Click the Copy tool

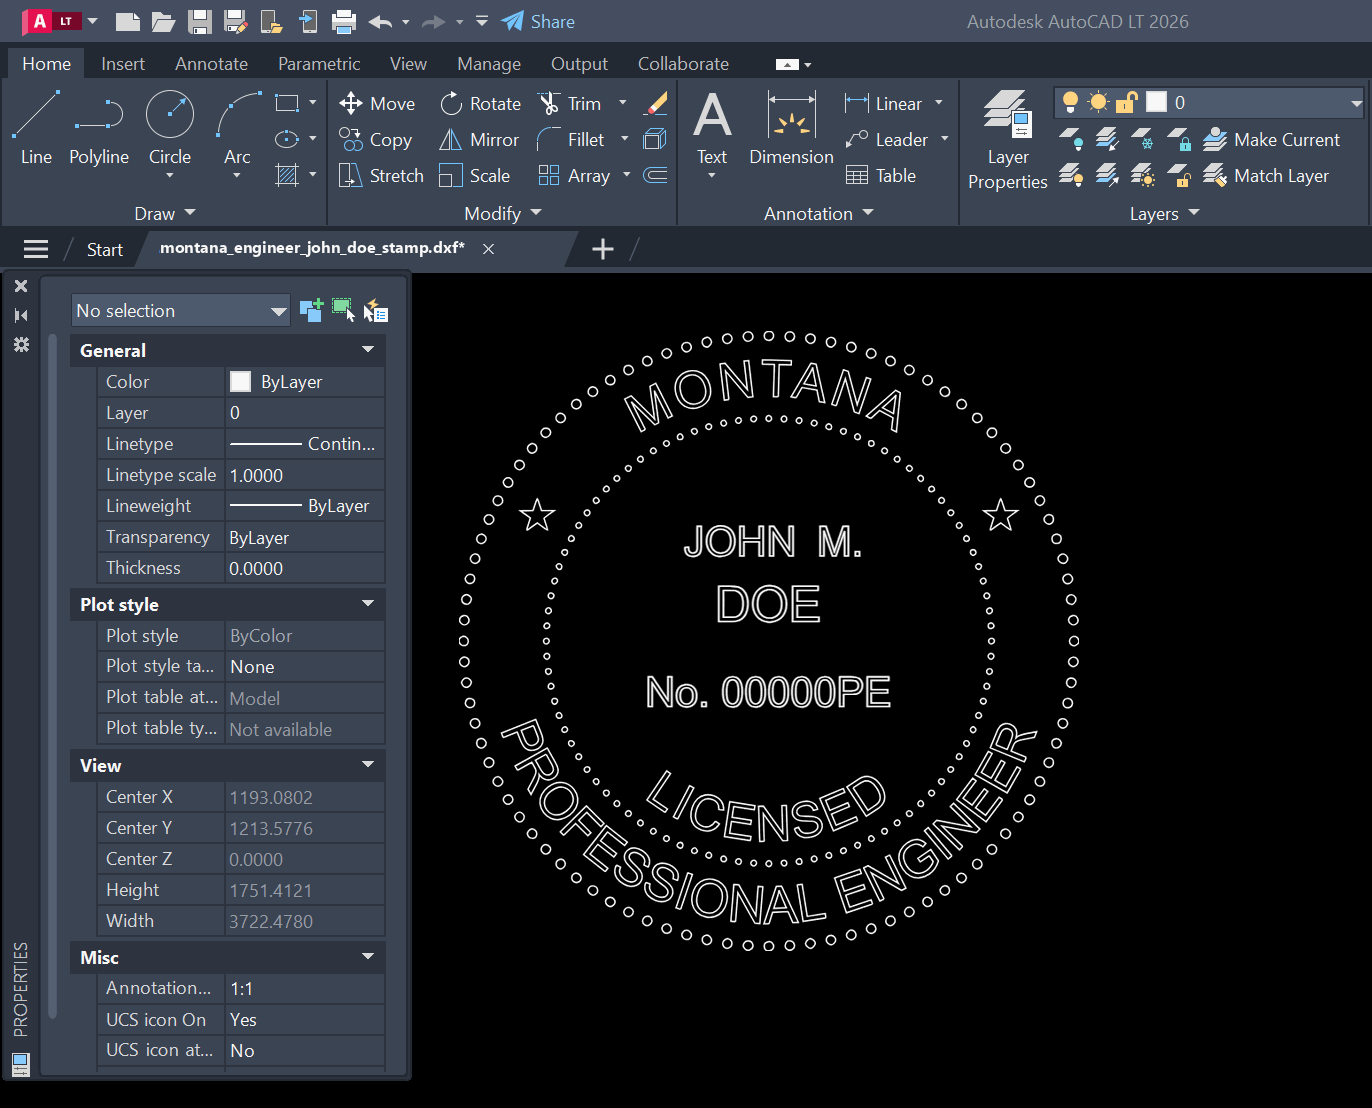pos(375,140)
